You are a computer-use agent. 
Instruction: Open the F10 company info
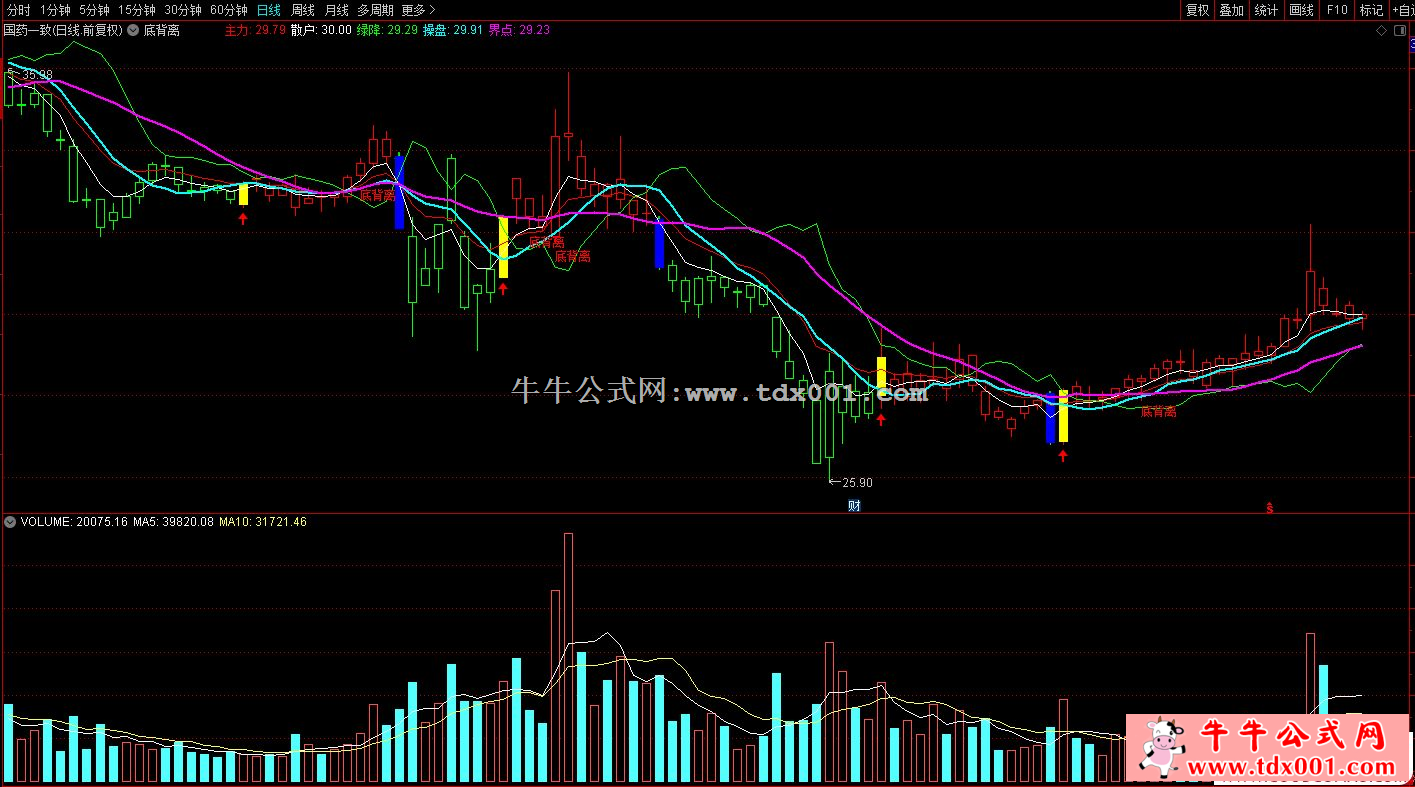1337,10
